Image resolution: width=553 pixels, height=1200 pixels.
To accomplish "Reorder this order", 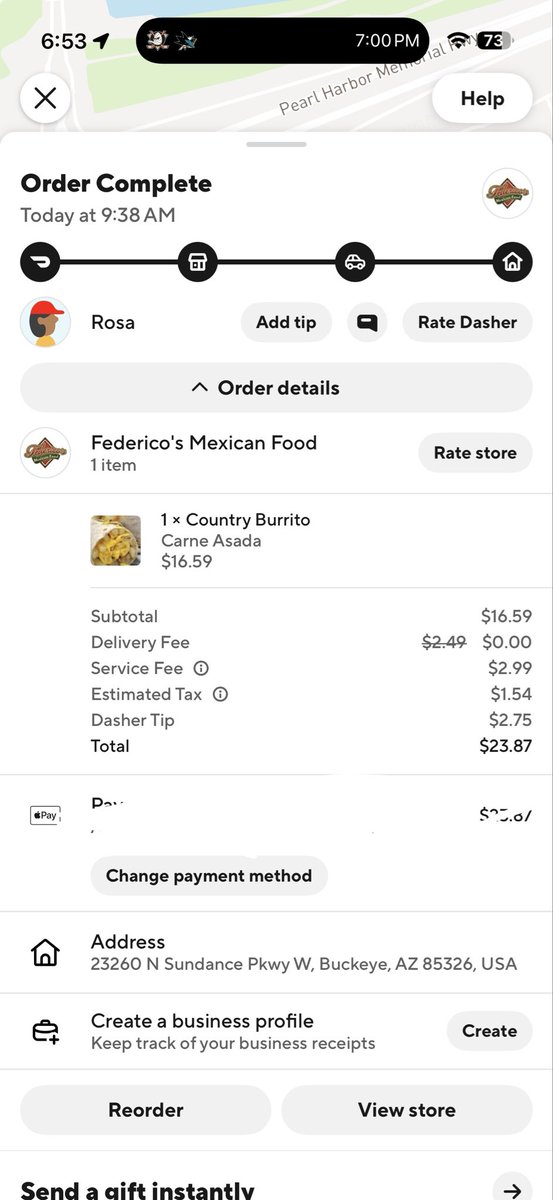I will pyautogui.click(x=146, y=1110).
